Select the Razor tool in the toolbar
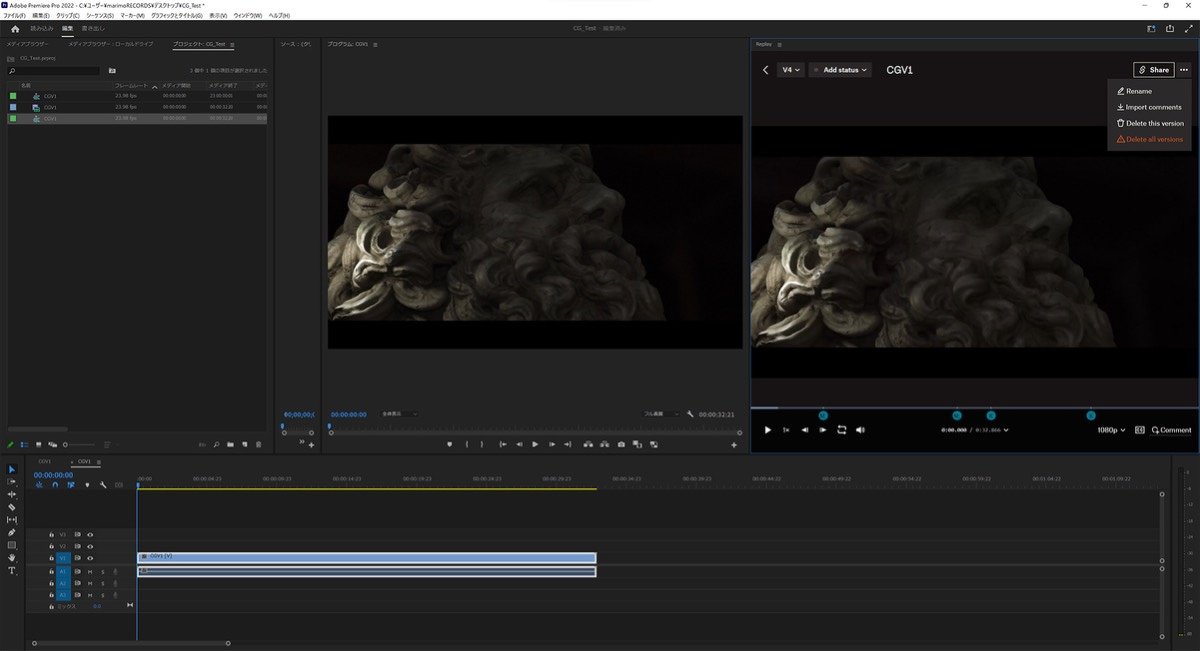This screenshot has height=651, width=1200. (12, 507)
